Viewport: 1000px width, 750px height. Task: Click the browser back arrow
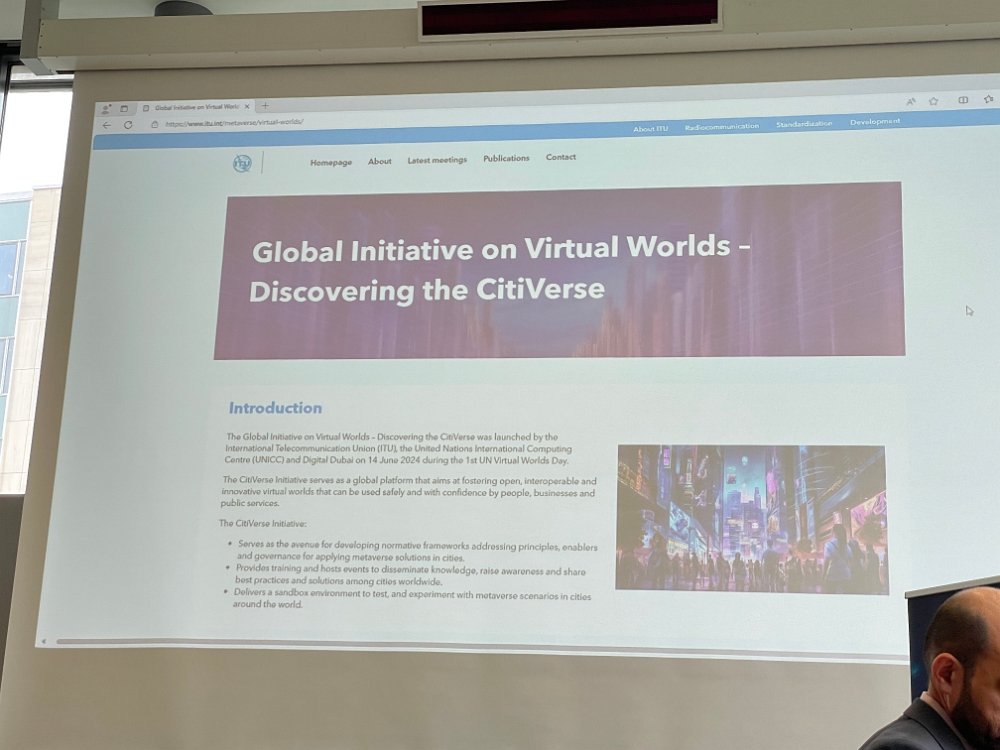point(107,125)
